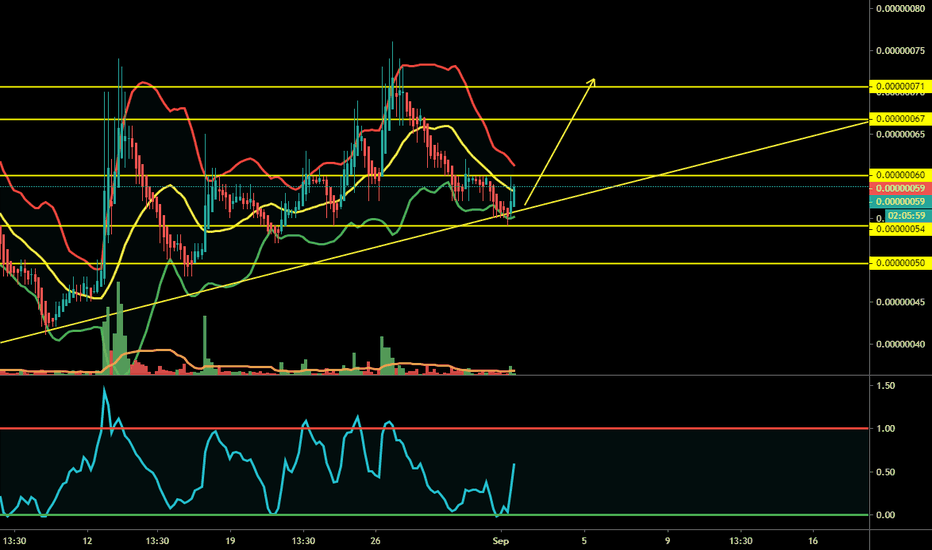Click the 0.00000040 price axis value
The image size is (932, 550).
[x=900, y=344]
